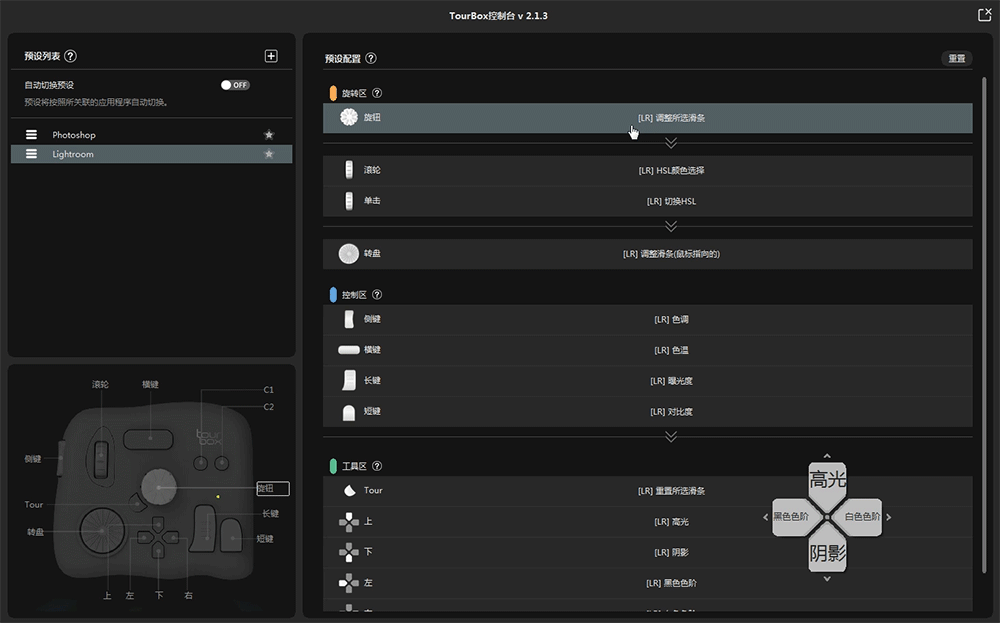Click the [LR] 色温 assignment
Image resolution: width=1000 pixels, height=623 pixels.
(671, 350)
